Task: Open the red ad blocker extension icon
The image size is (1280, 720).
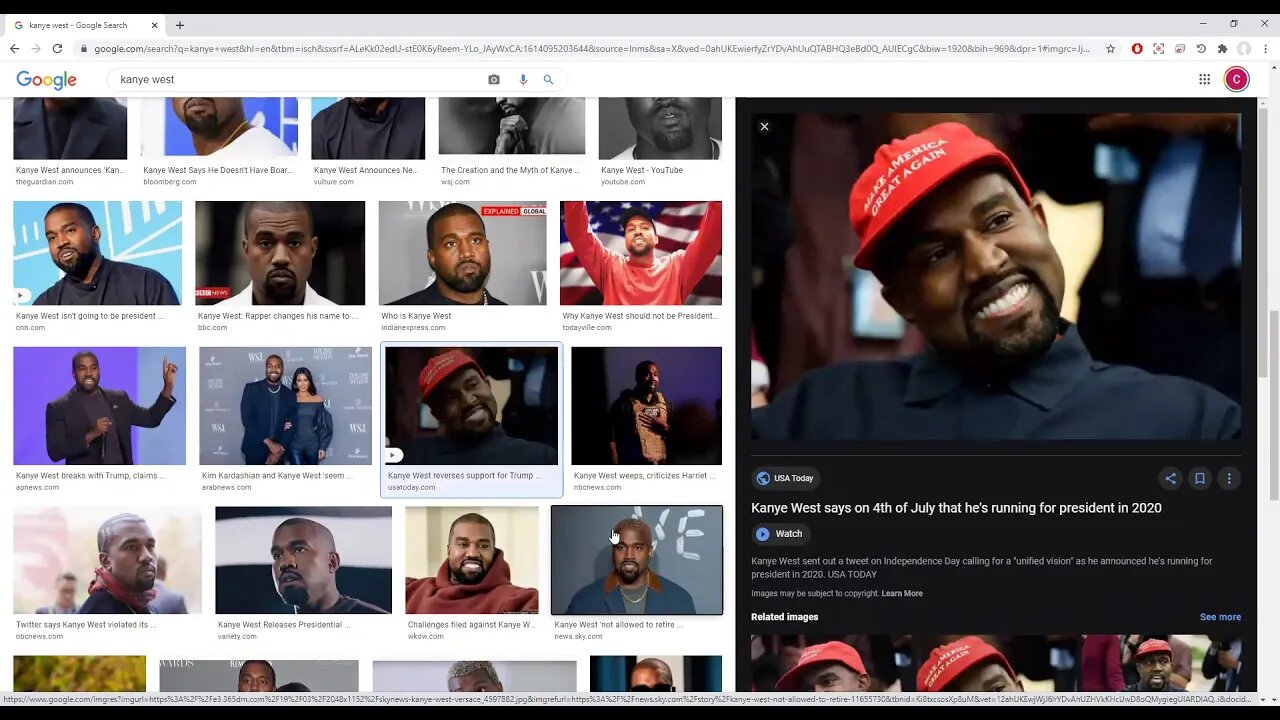Action: (1137, 48)
